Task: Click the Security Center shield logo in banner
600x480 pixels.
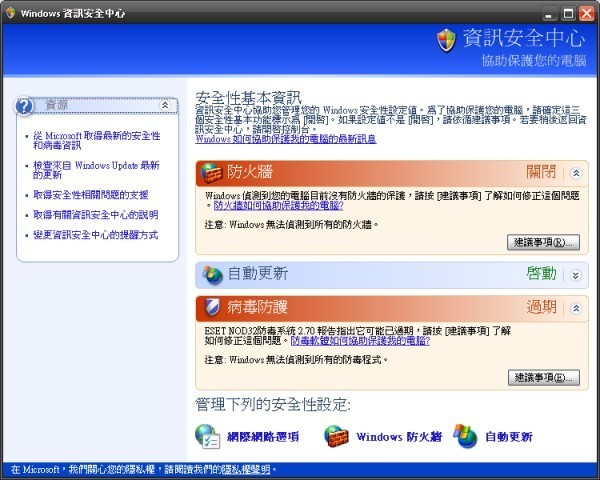Action: (x=447, y=40)
